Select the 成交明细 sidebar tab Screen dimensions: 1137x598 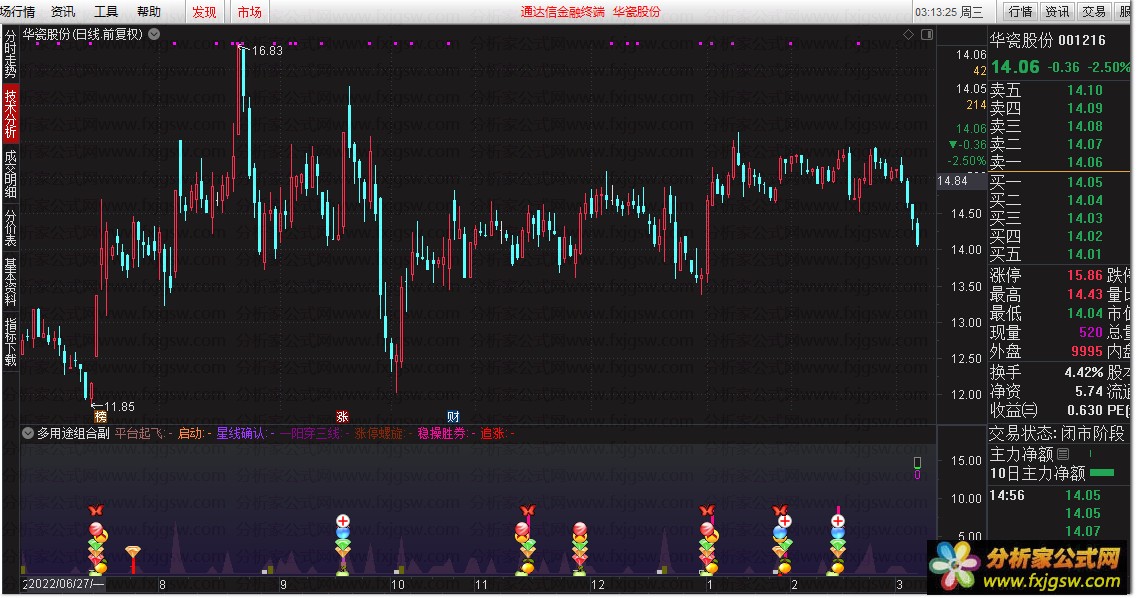(x=10, y=174)
